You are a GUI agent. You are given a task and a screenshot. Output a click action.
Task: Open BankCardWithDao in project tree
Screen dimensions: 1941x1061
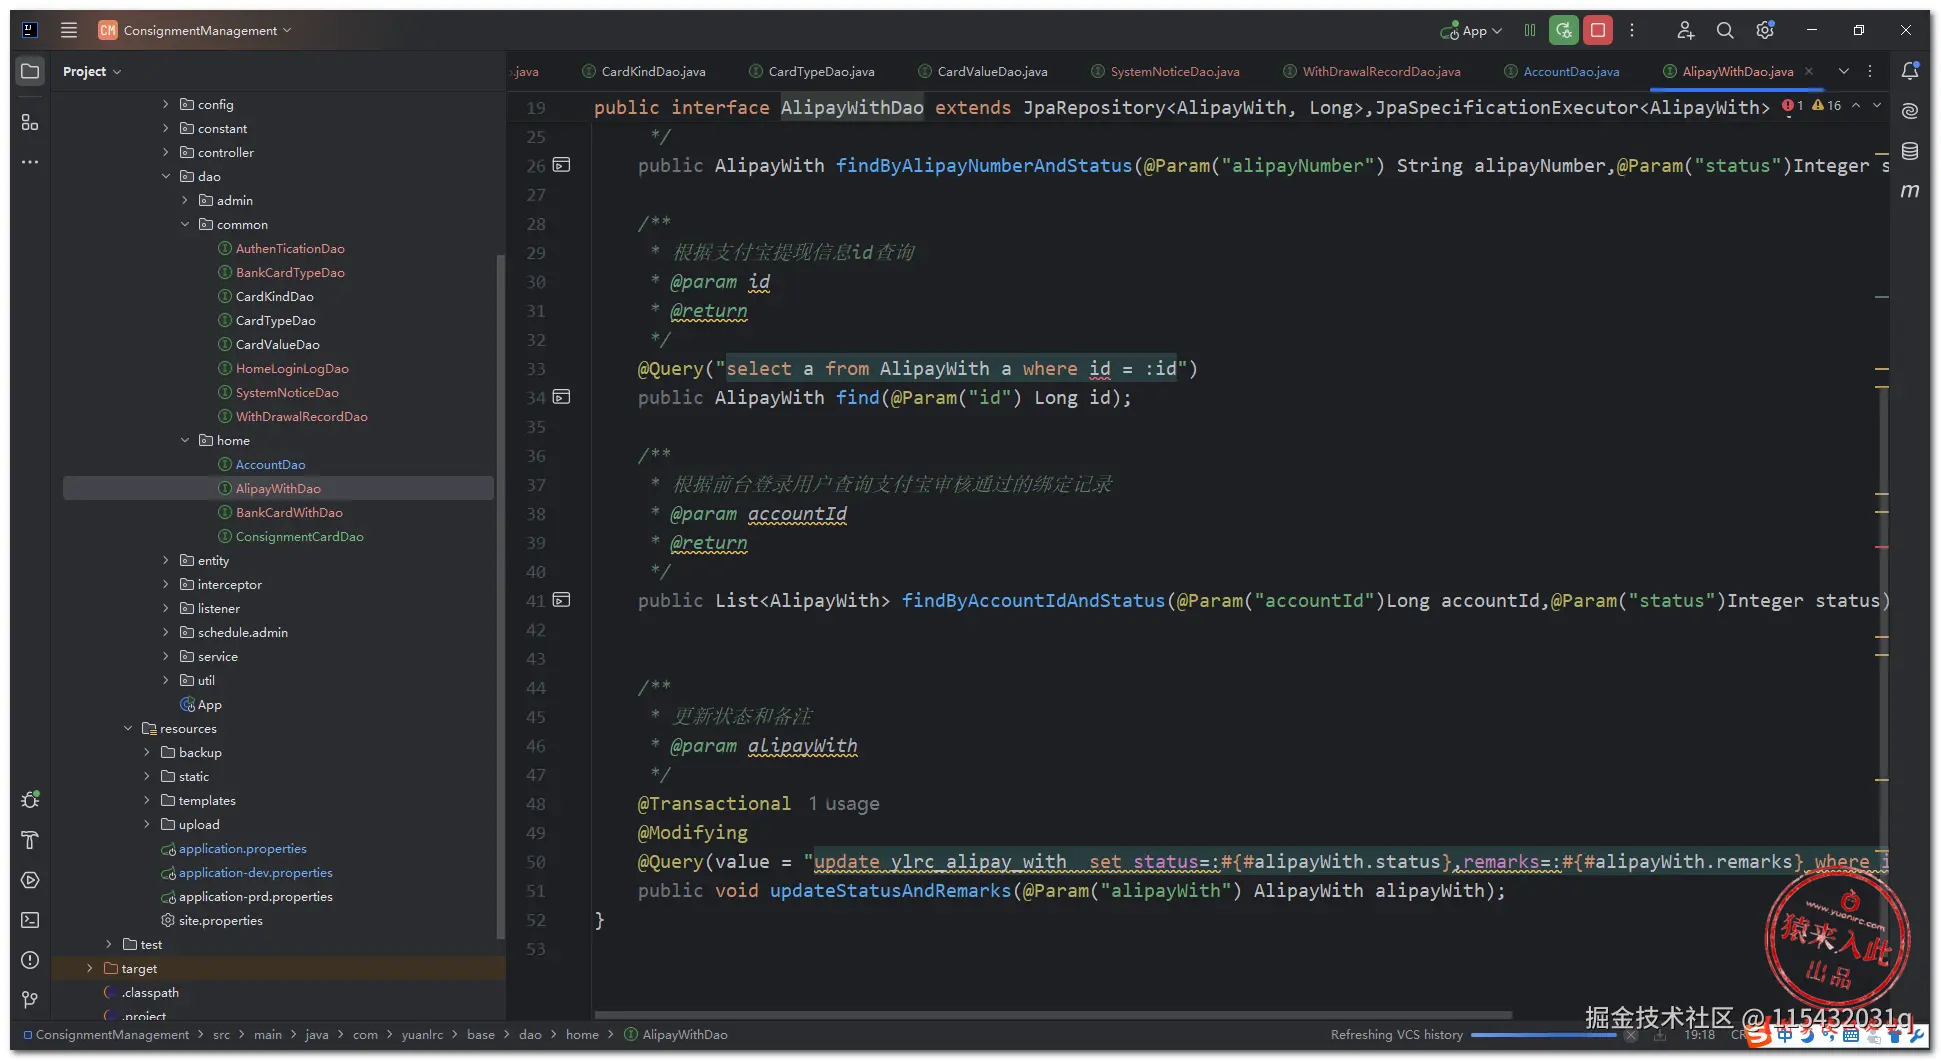click(289, 512)
